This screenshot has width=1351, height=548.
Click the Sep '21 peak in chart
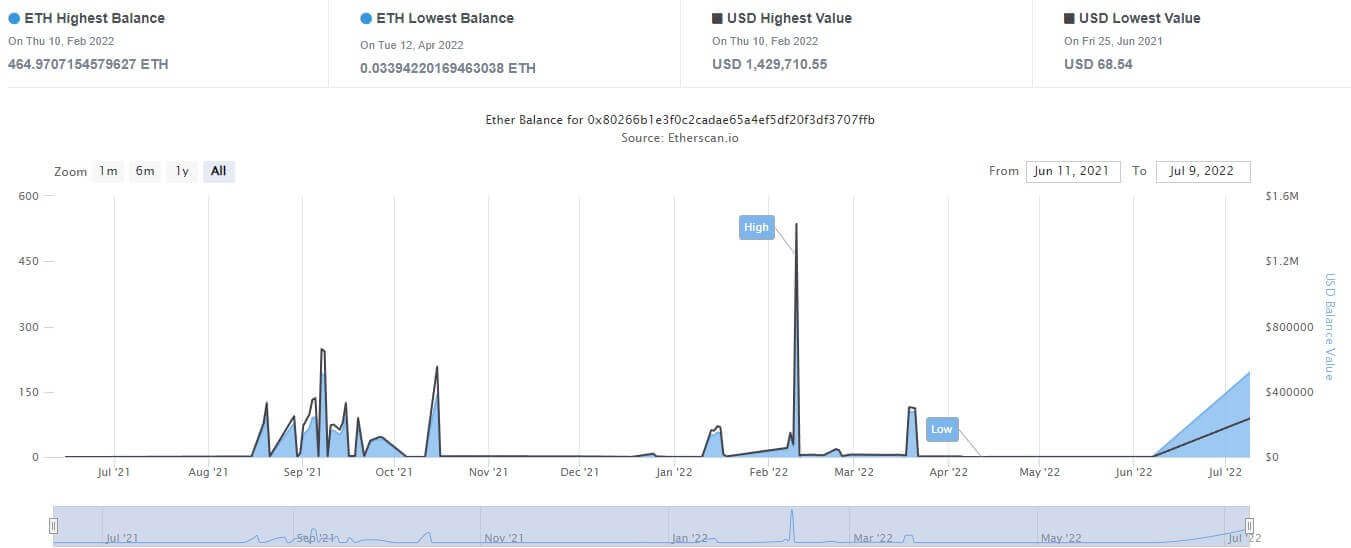[322, 350]
